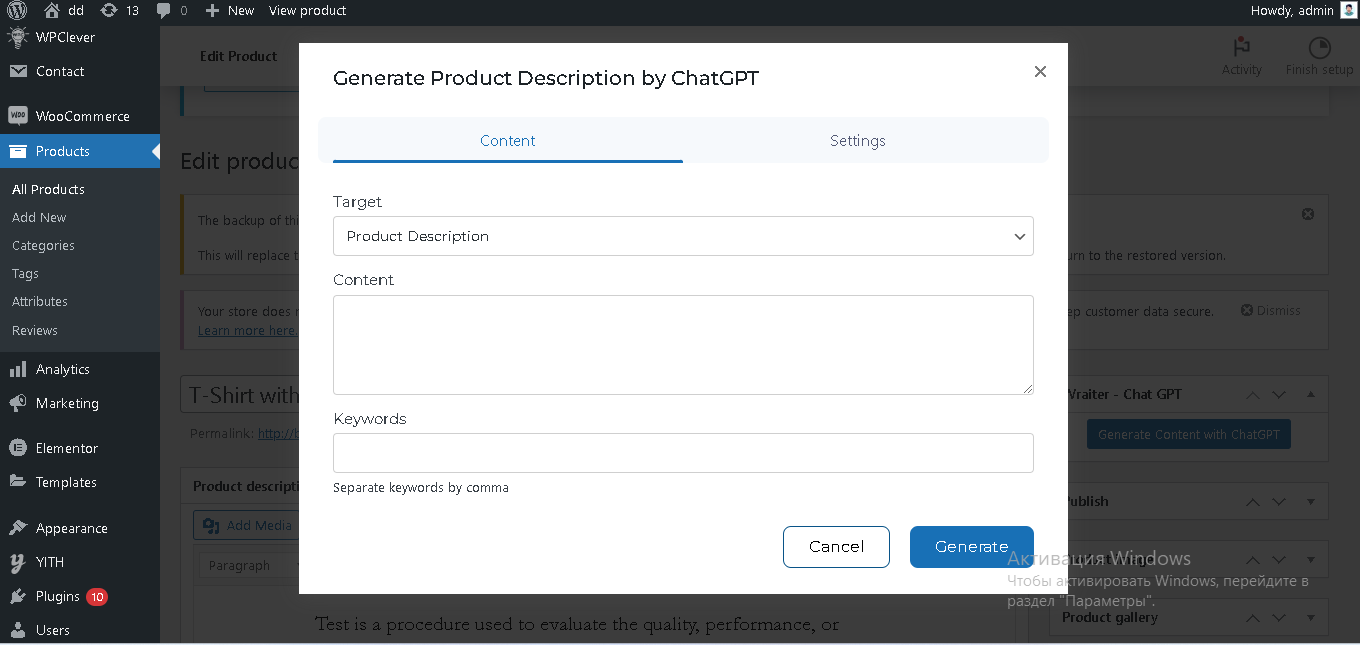Focus the Keywords input field
Viewport: 1360px width, 645px height.
click(x=683, y=453)
